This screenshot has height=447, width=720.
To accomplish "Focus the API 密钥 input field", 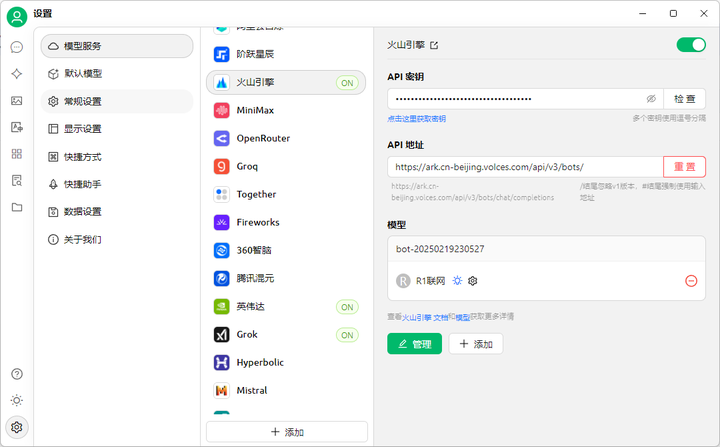I will tap(525, 99).
